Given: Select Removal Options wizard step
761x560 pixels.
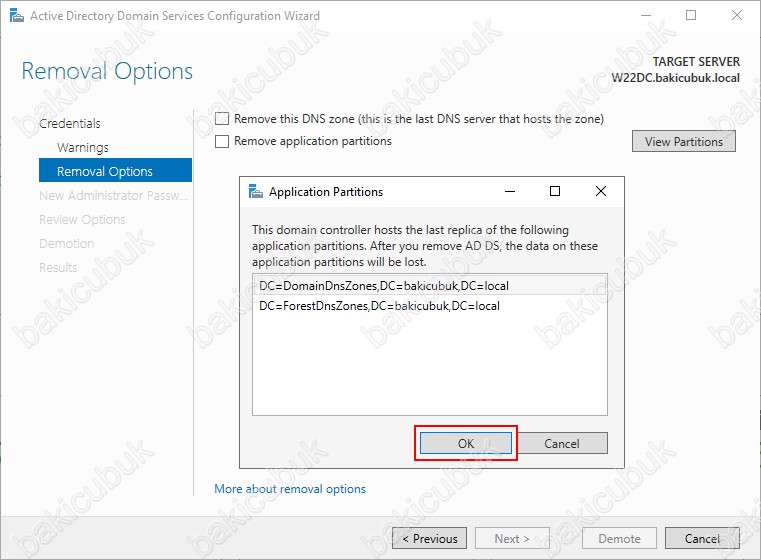Looking at the screenshot, I should pos(115,171).
